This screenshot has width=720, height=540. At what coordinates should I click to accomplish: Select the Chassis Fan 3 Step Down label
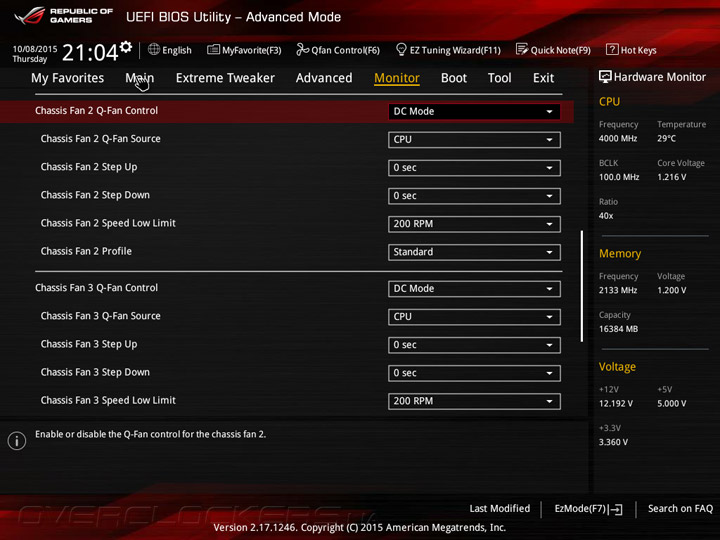coord(95,372)
